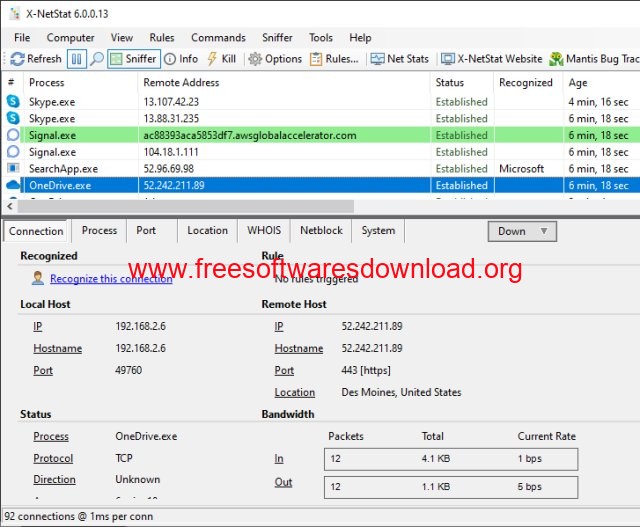The image size is (640, 527).
Task: Switch to the Netblock tab
Action: (x=321, y=230)
